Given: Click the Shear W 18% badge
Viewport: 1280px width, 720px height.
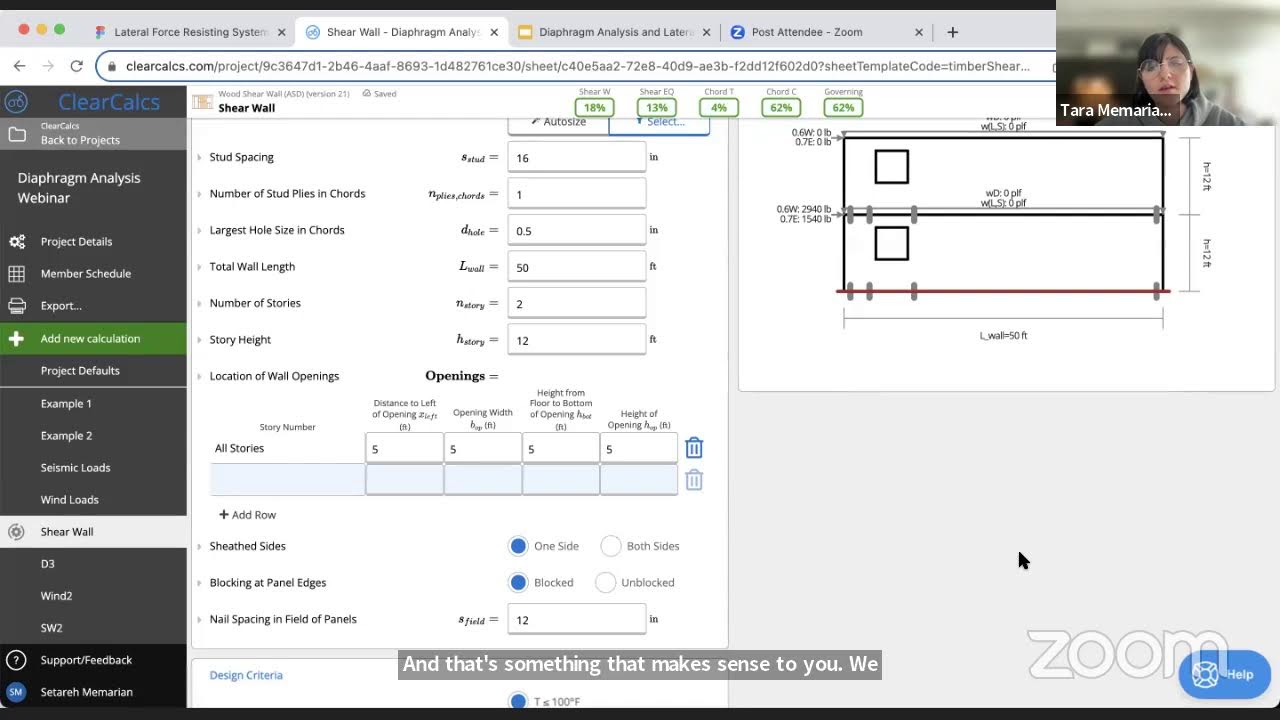Looking at the screenshot, I should [x=594, y=107].
